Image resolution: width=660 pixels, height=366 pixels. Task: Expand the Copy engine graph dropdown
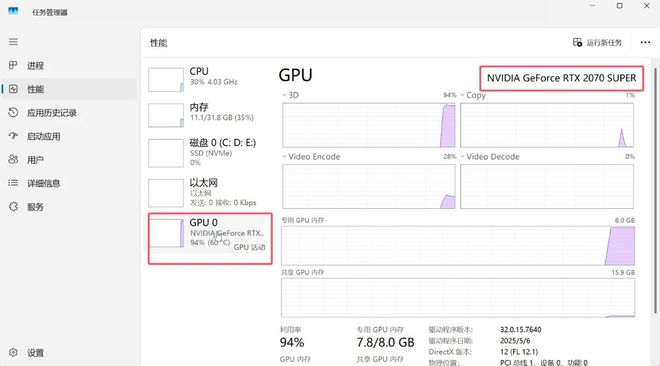pyautogui.click(x=462, y=95)
